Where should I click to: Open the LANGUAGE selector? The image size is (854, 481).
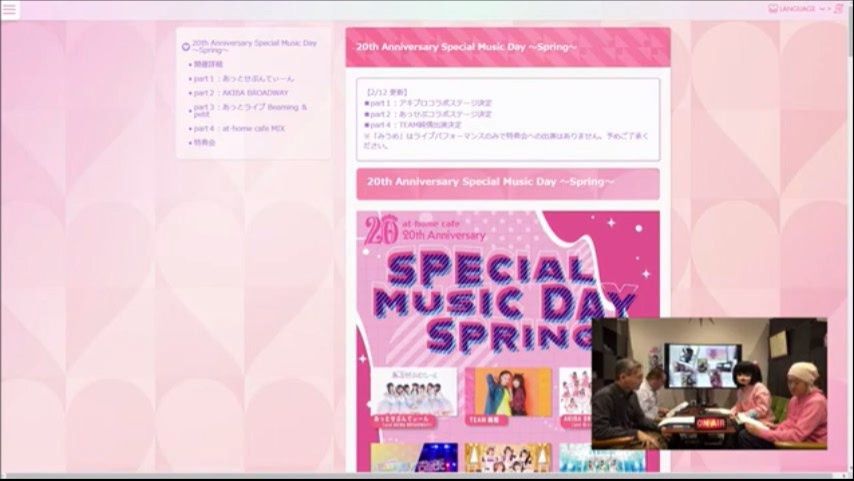pos(798,9)
